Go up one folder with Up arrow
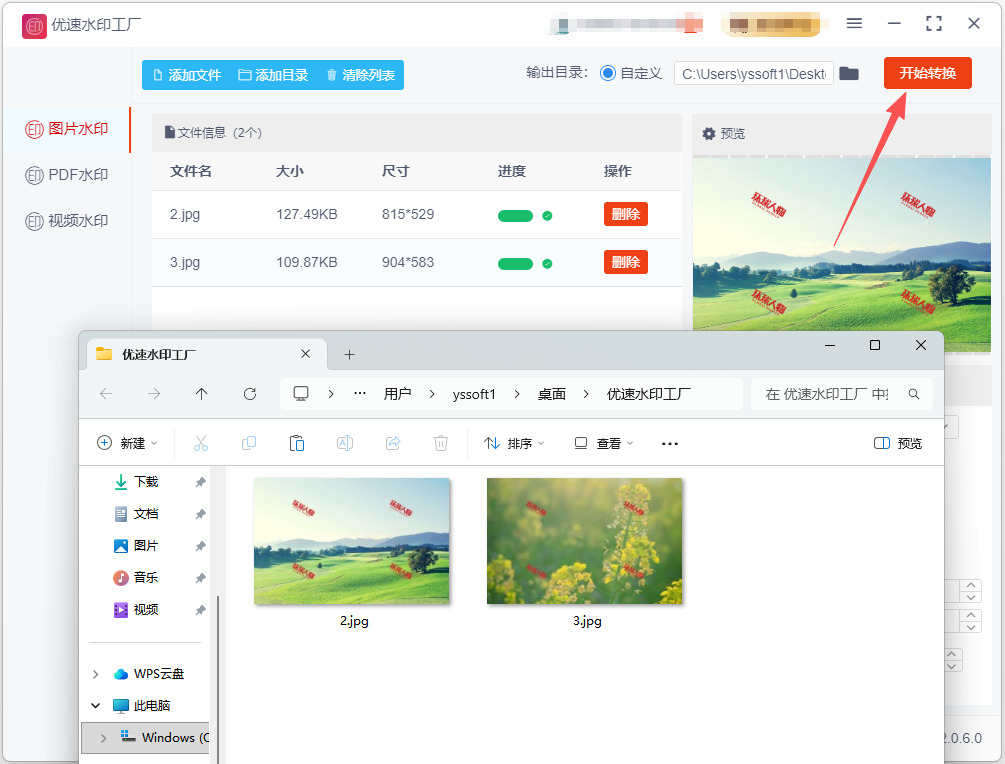Viewport: 1005px width, 764px height. click(x=202, y=394)
